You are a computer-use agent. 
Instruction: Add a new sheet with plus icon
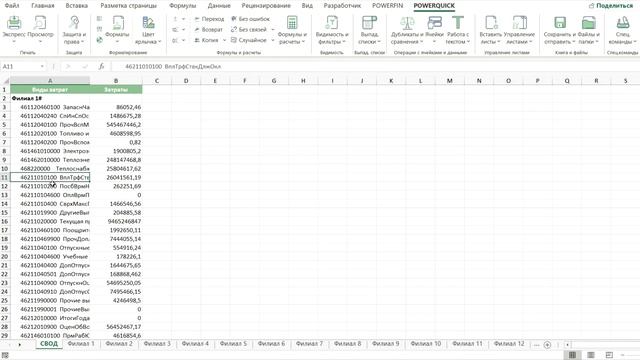547,345
